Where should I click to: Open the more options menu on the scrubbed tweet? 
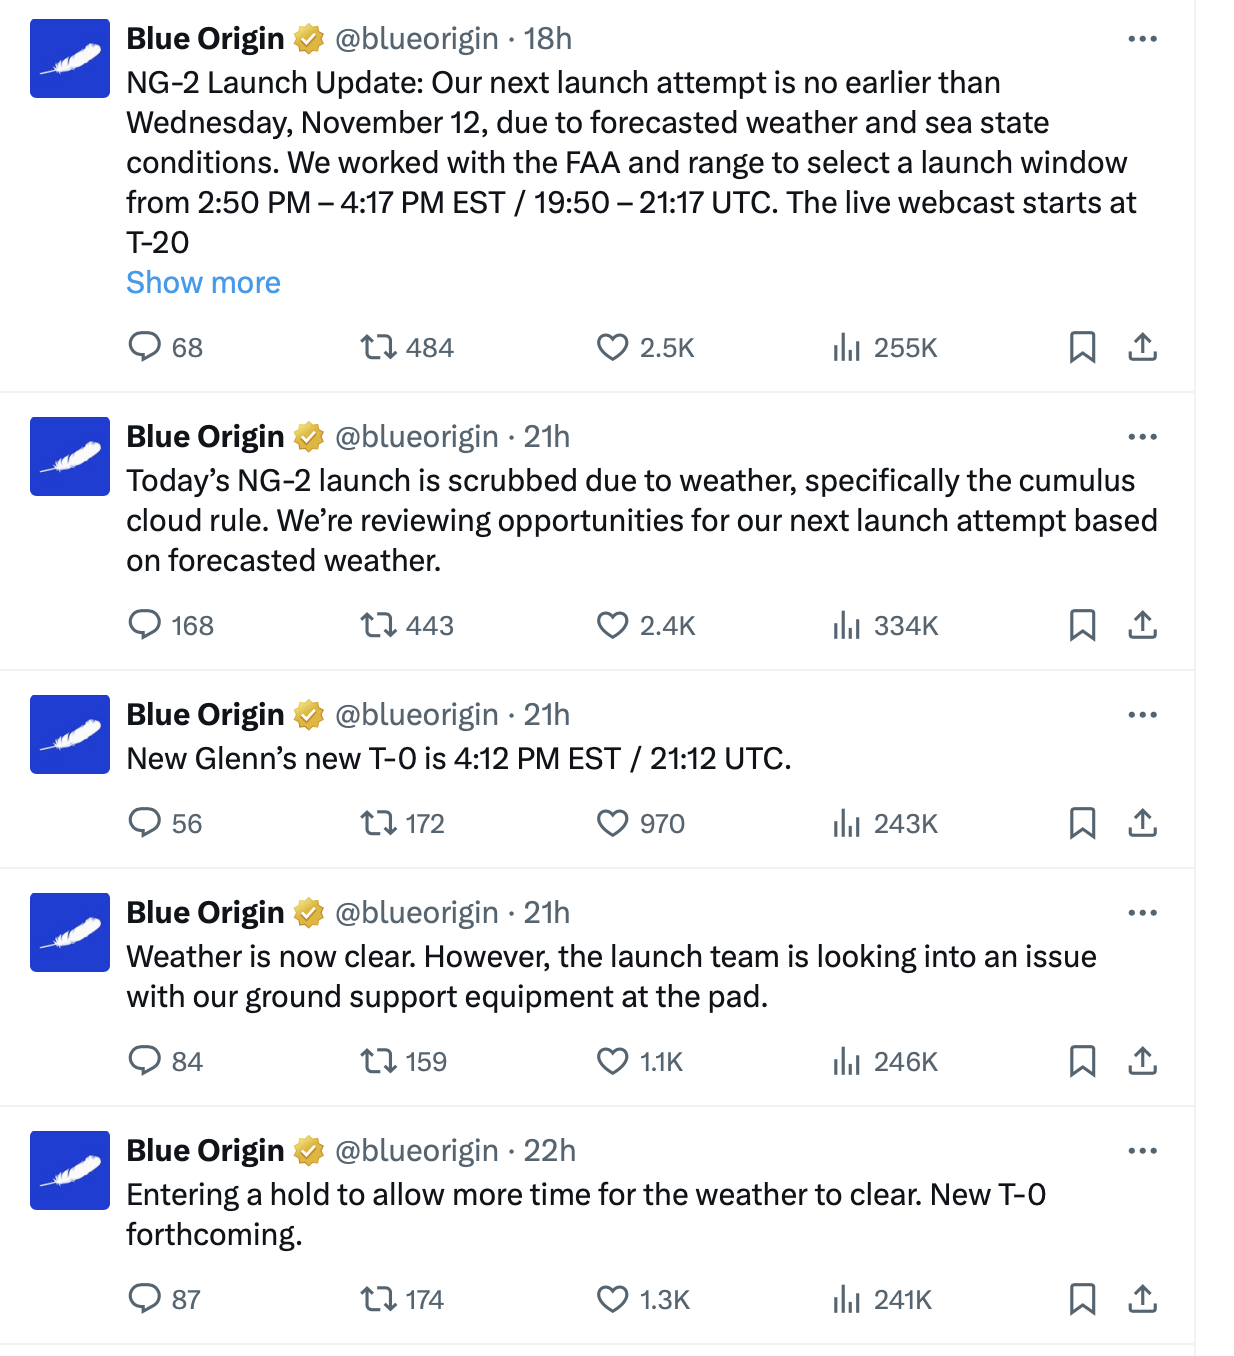point(1141,435)
